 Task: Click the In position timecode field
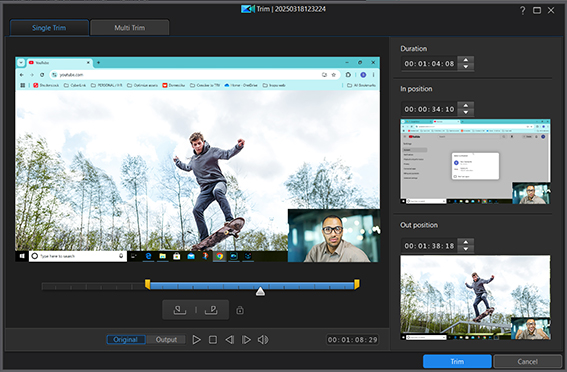tap(429, 109)
